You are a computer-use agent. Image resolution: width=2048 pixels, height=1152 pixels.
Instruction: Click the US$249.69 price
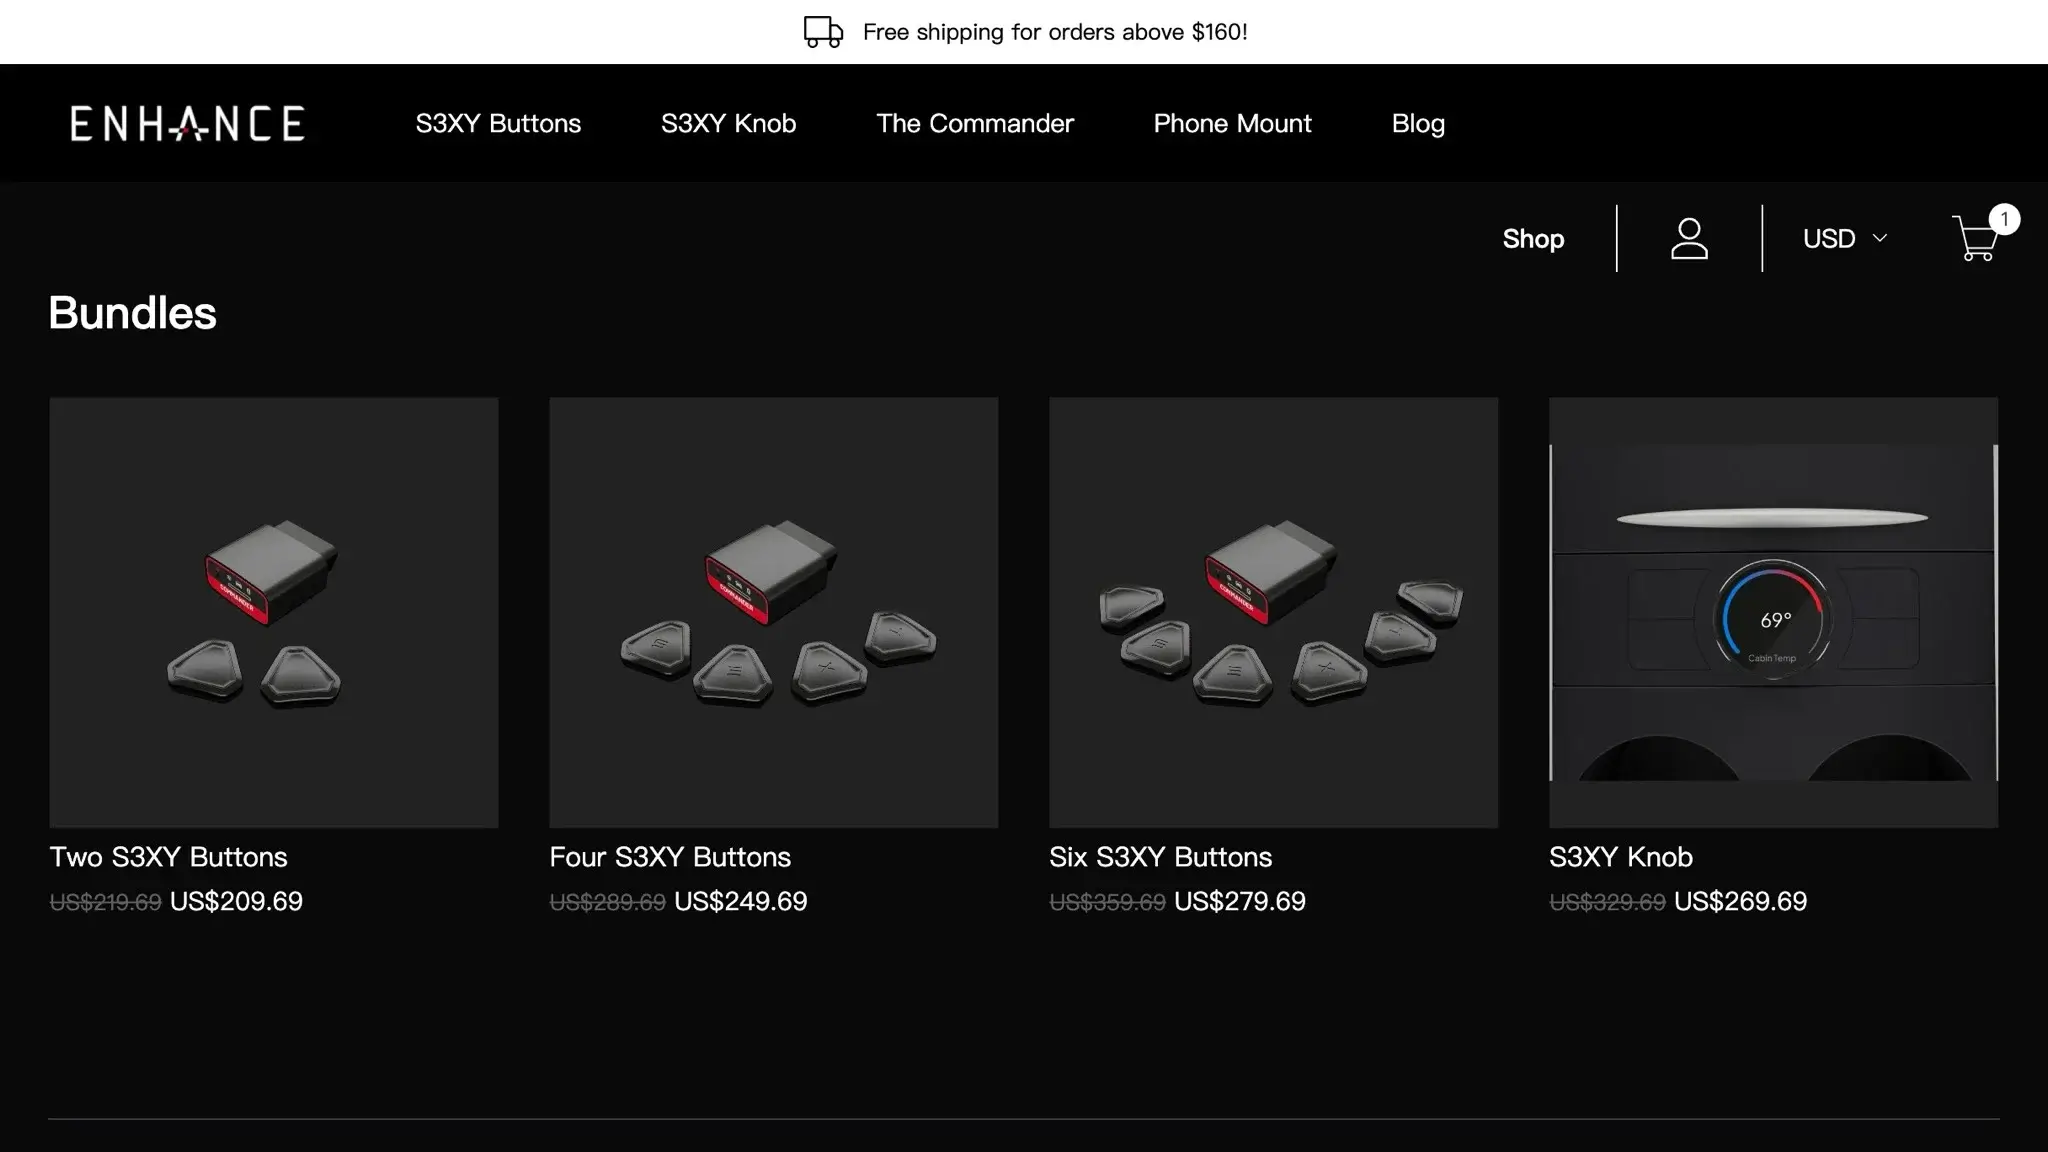(x=741, y=902)
